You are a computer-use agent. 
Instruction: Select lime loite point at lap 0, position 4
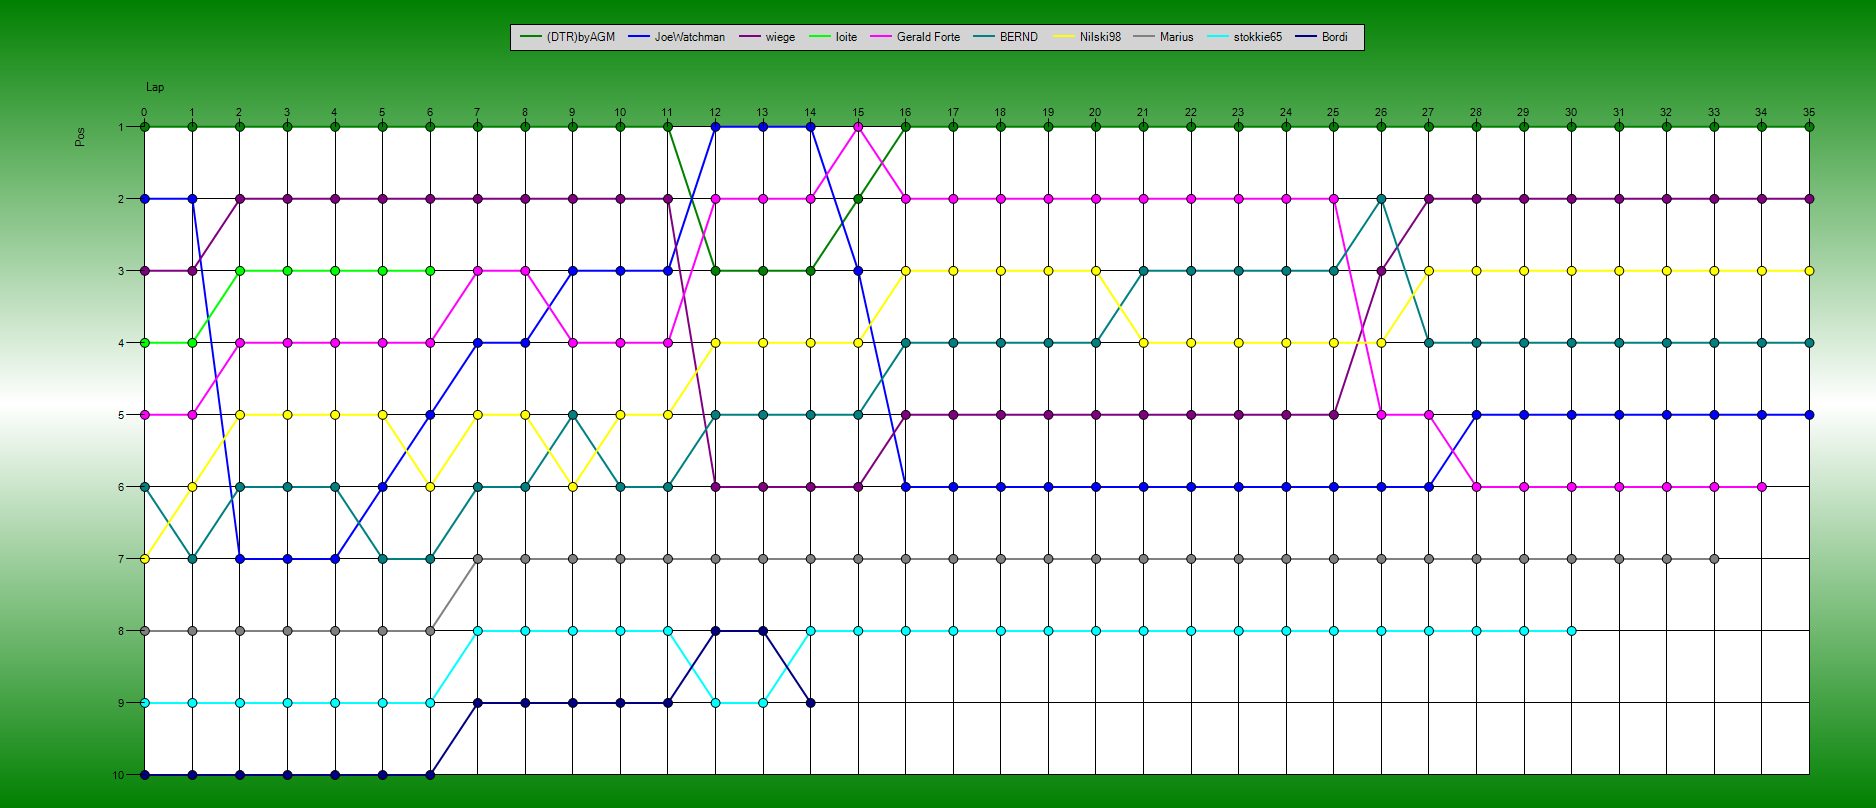tap(144, 343)
